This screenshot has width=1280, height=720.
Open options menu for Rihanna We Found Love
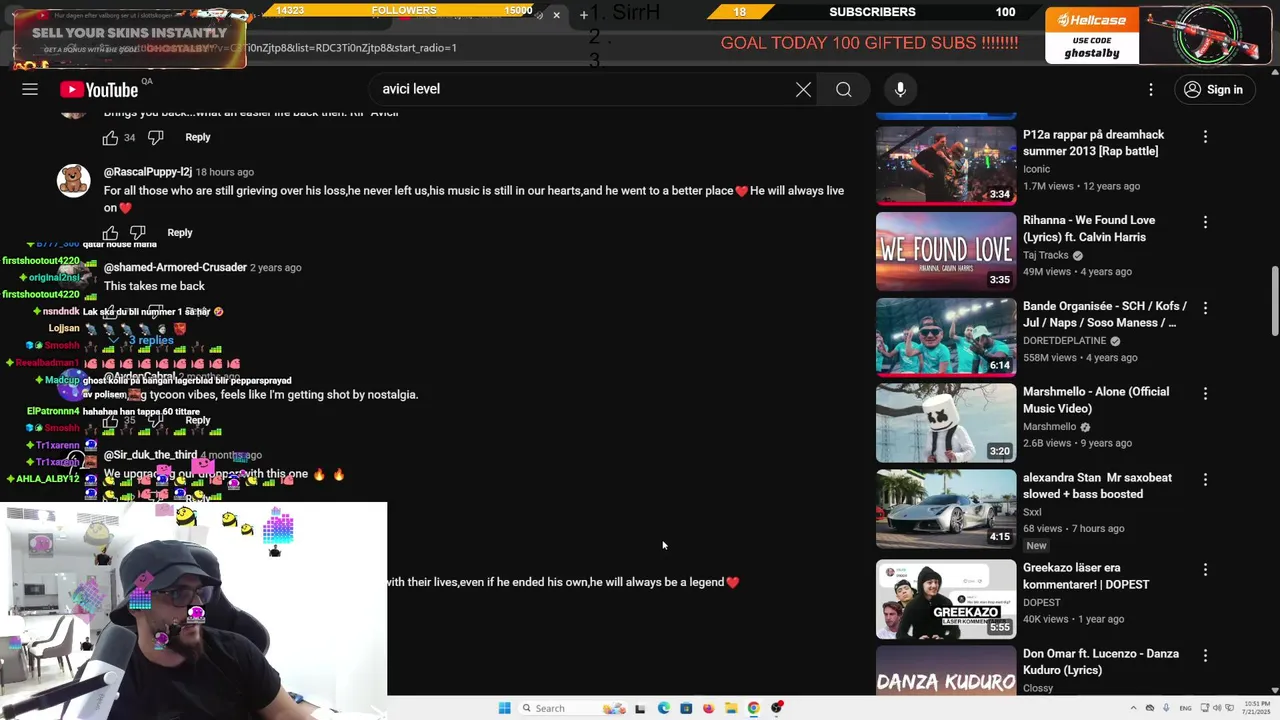pyautogui.click(x=1205, y=222)
